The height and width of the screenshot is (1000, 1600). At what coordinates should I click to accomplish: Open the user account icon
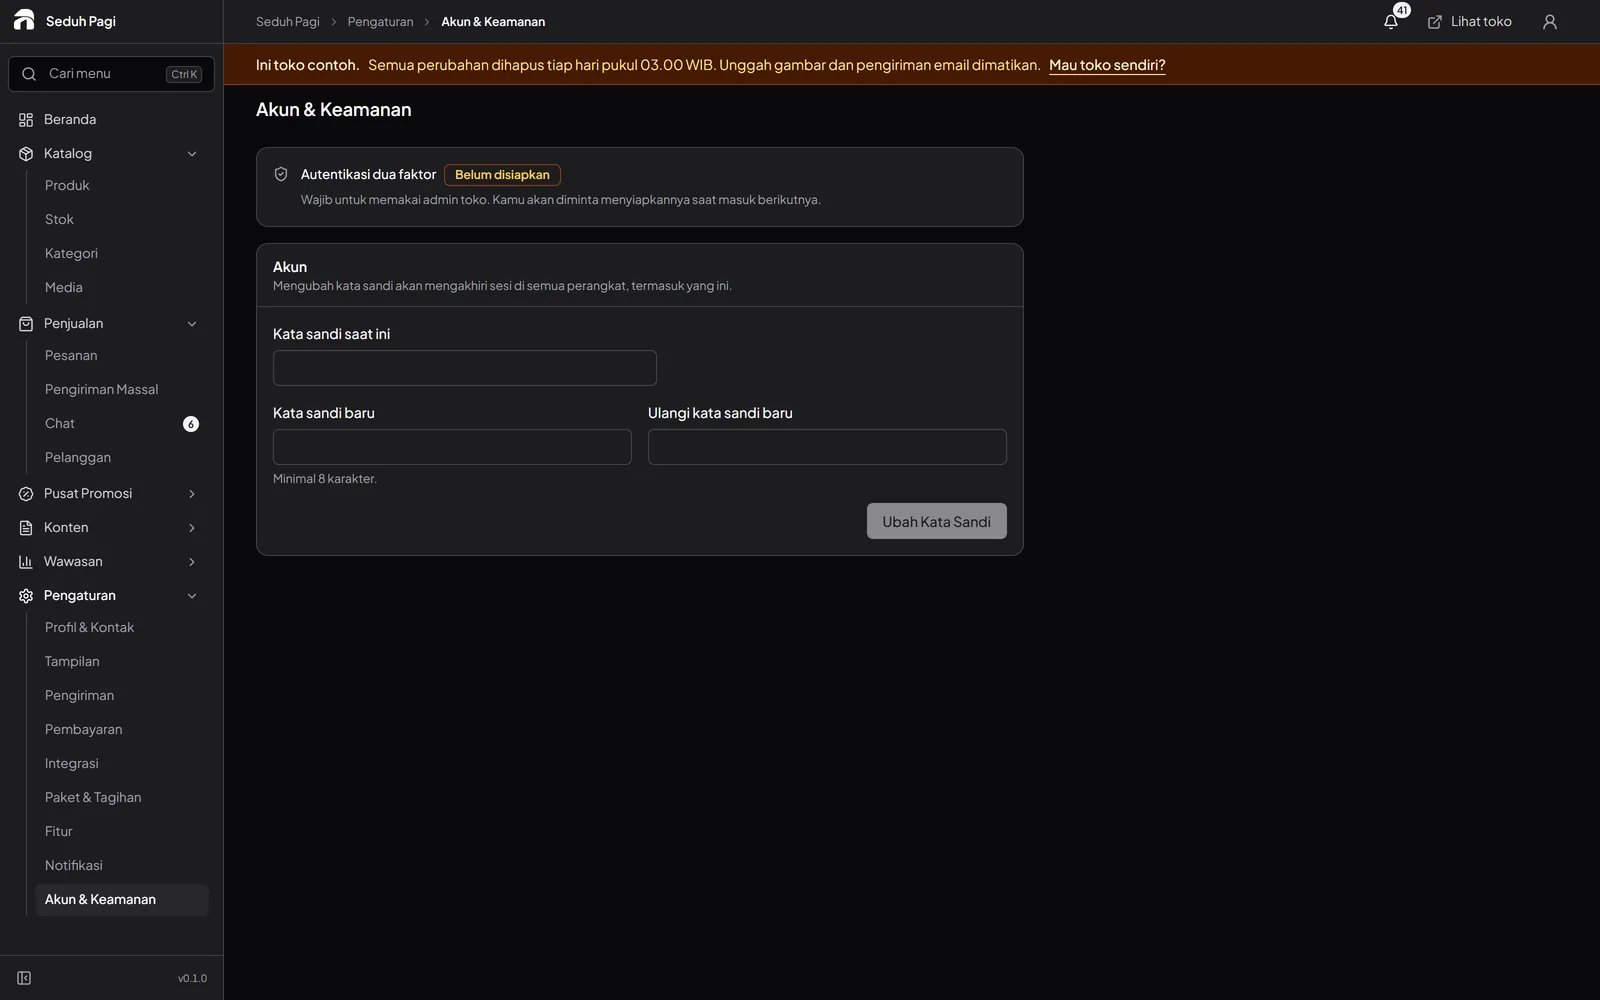[1550, 22]
